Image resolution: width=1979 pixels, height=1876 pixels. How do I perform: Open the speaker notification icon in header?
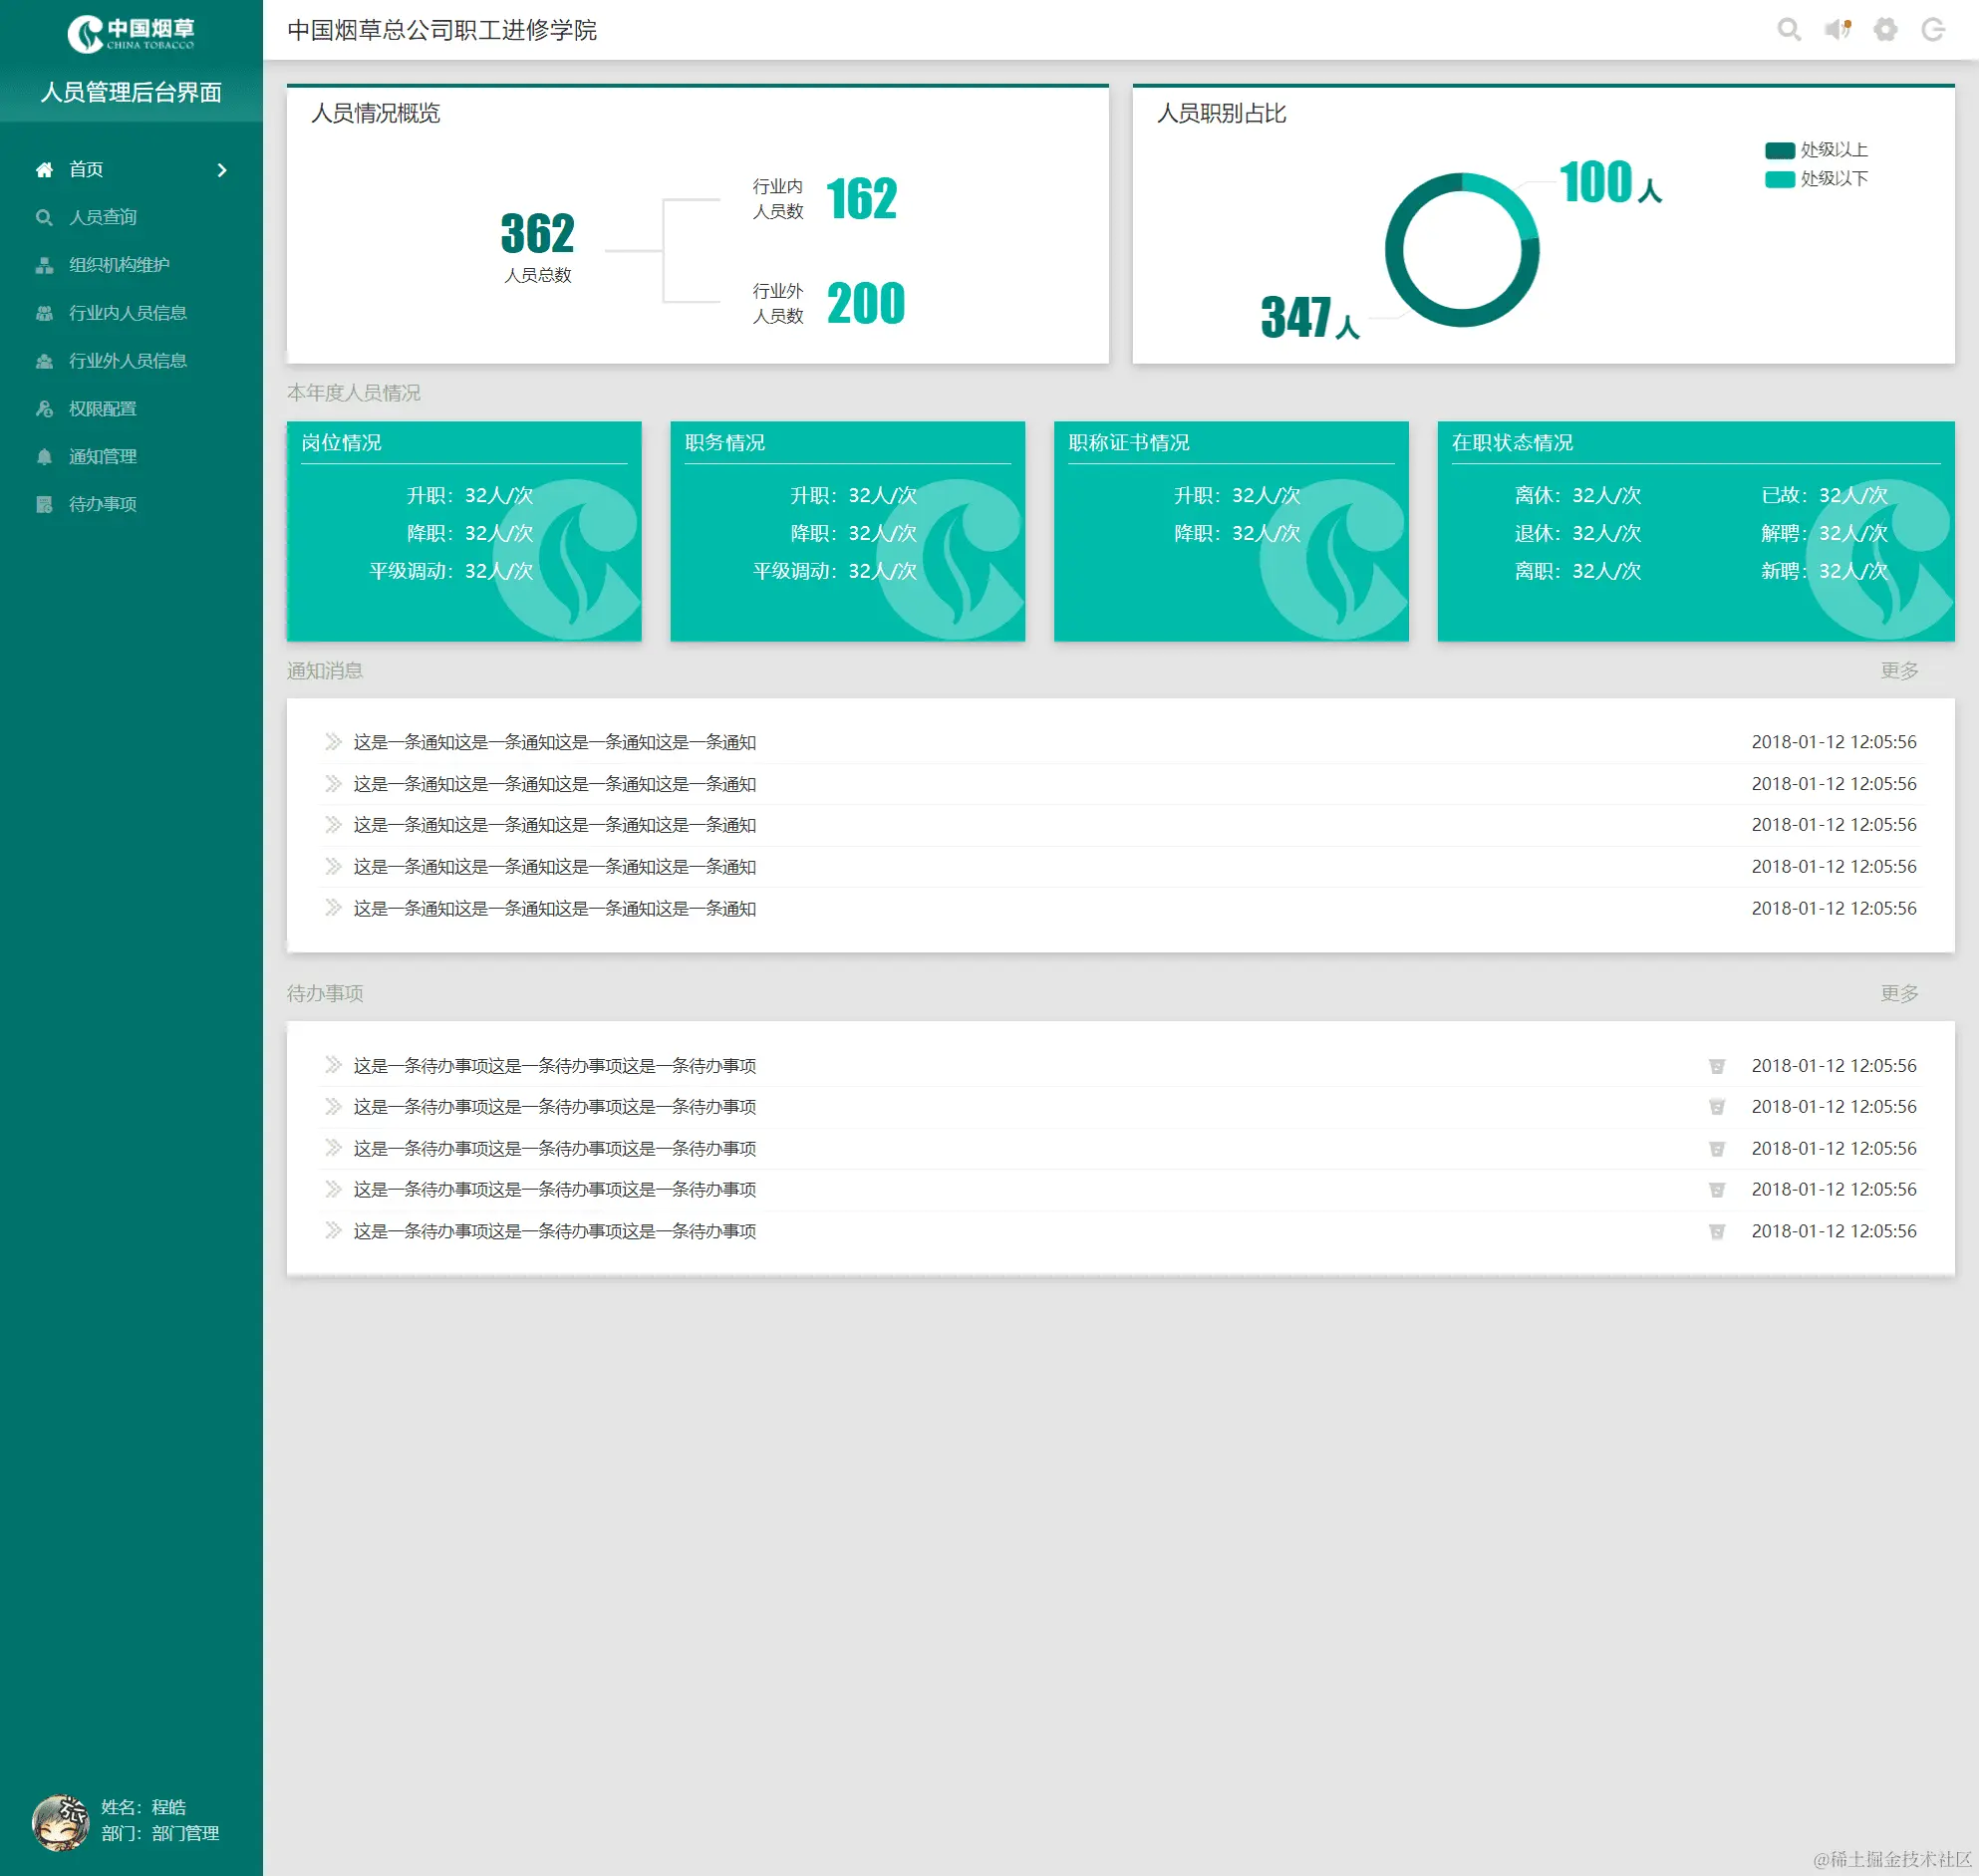coord(1837,30)
